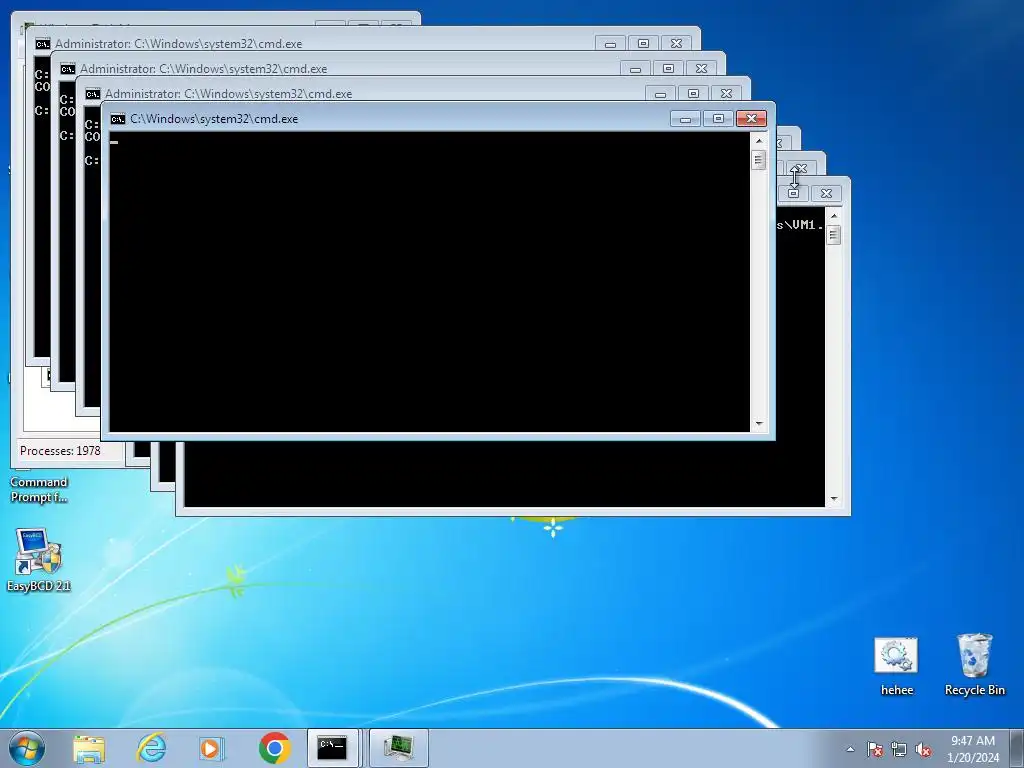Click scrollbar thumb in rear VM1 cmd window

click(833, 235)
